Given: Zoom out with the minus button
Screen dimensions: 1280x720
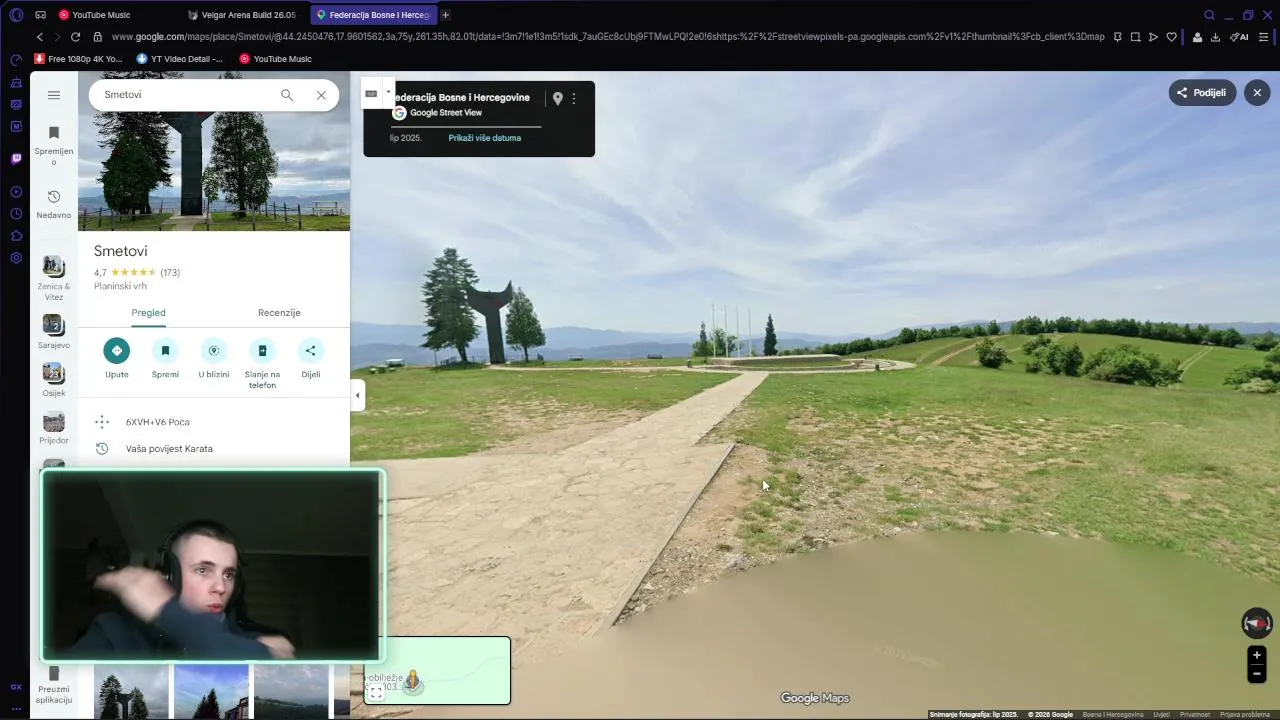Looking at the screenshot, I should pos(1257,674).
